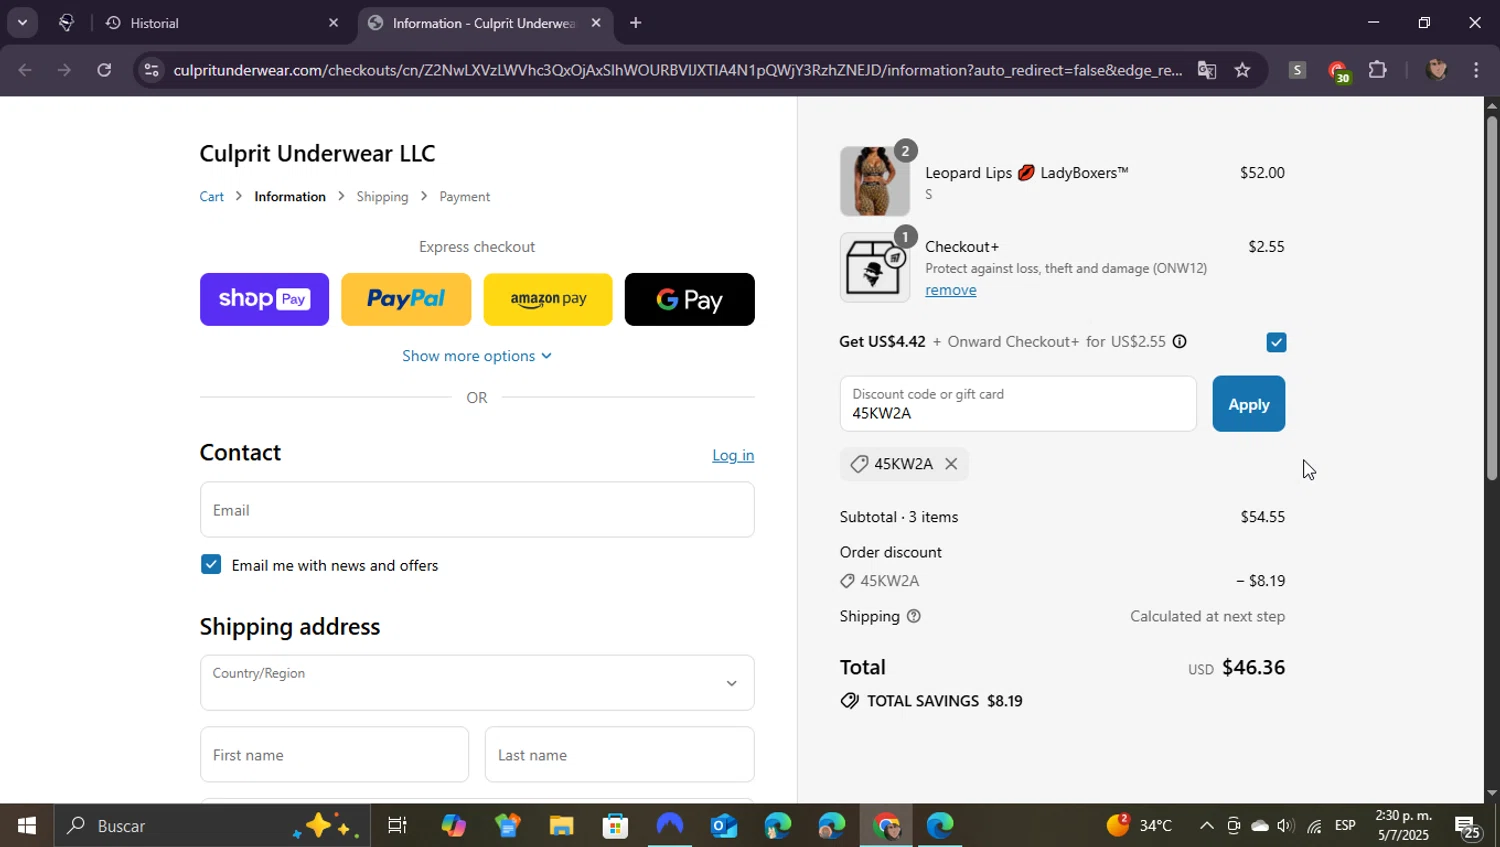Open site information icon in address bar
This screenshot has height=847, width=1500.
pyautogui.click(x=150, y=70)
